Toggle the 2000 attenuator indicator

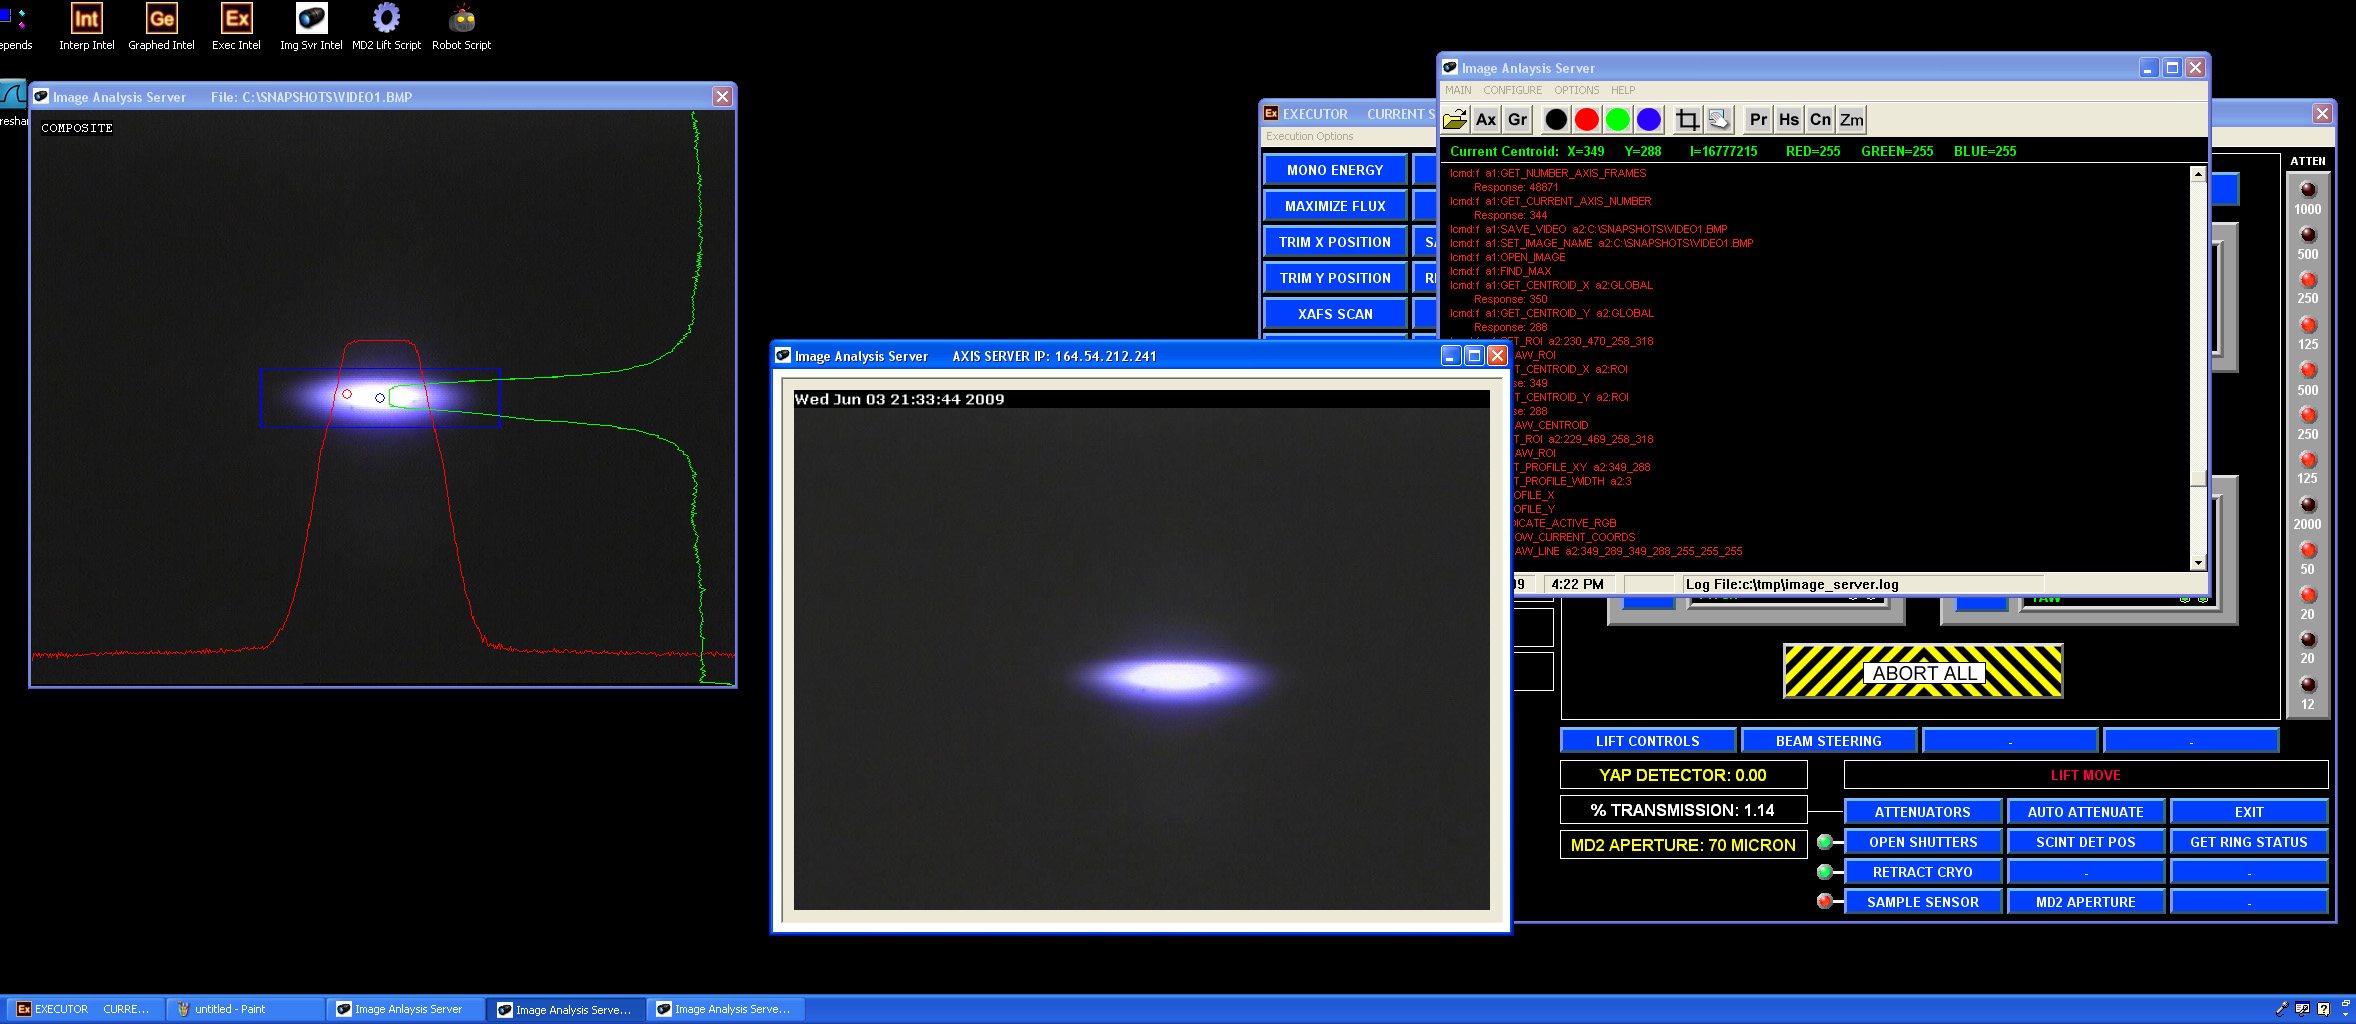coord(2308,505)
